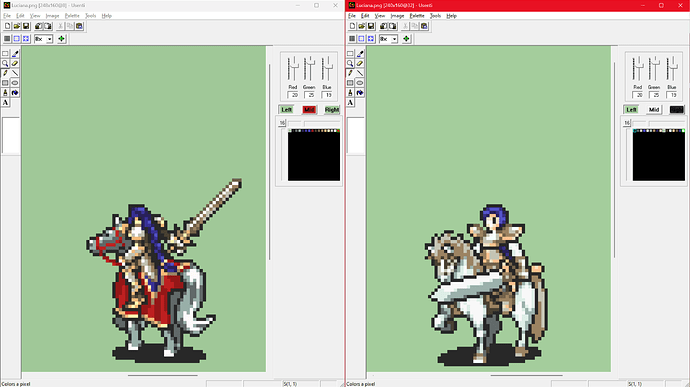
Task: Open the Image menu in red-titled window
Action: (397, 16)
